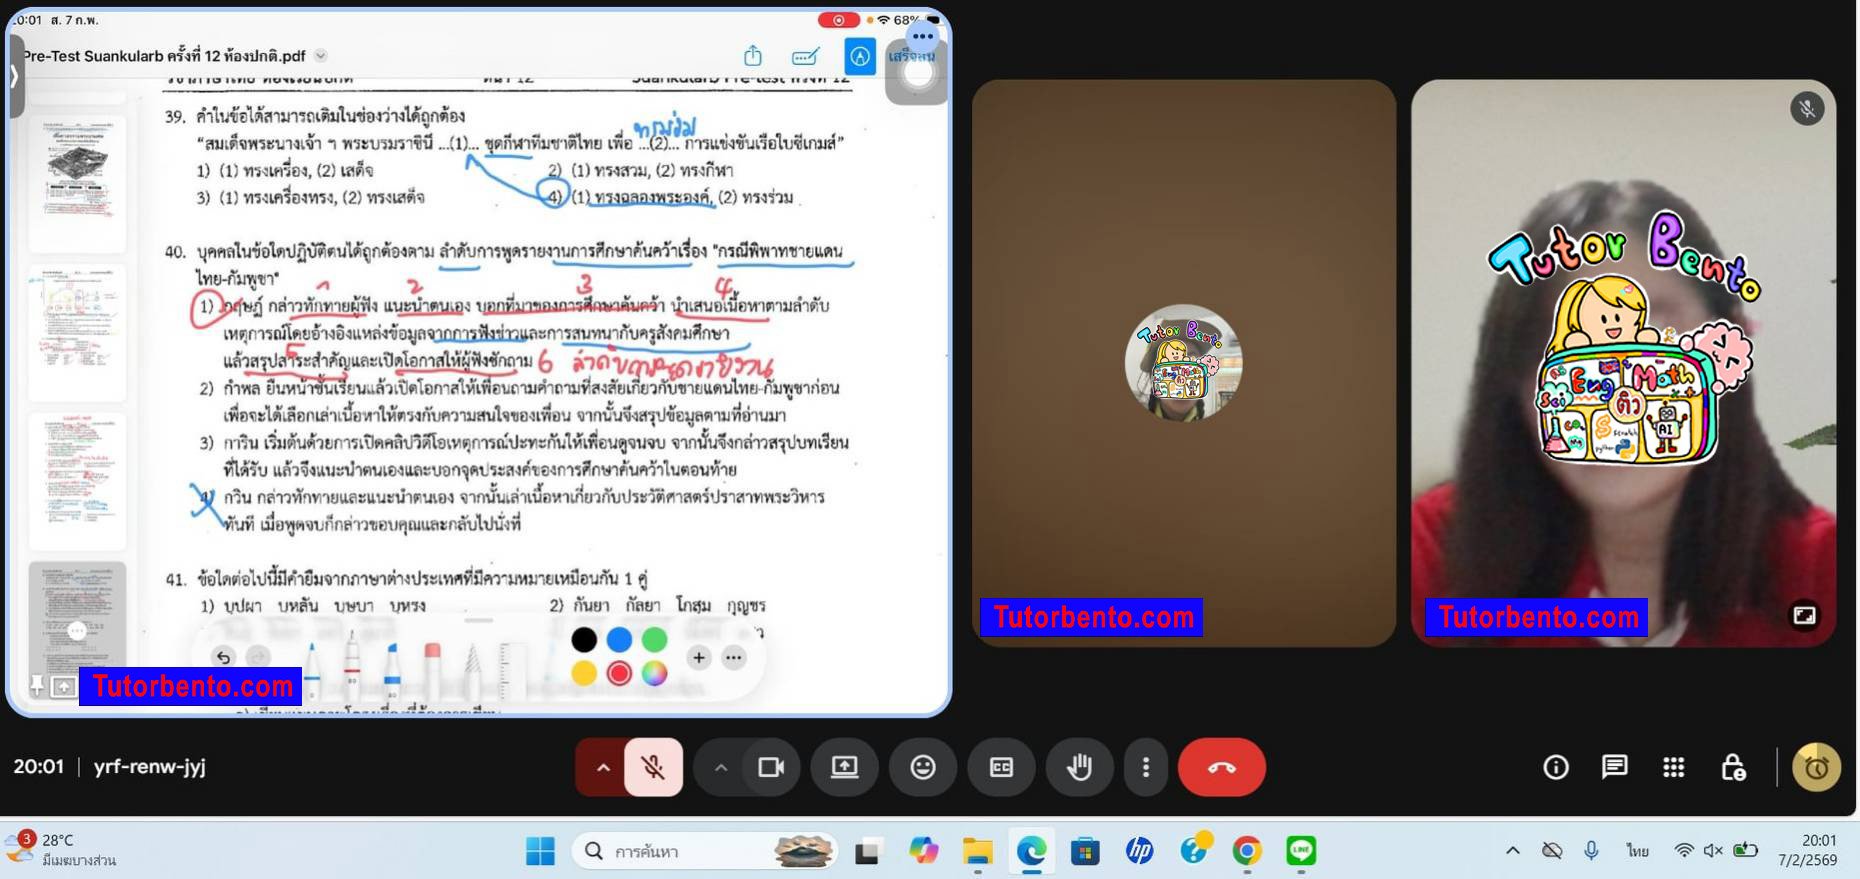1860x879 pixels.
Task: Click the alarm clock profile avatar
Action: click(1817, 767)
